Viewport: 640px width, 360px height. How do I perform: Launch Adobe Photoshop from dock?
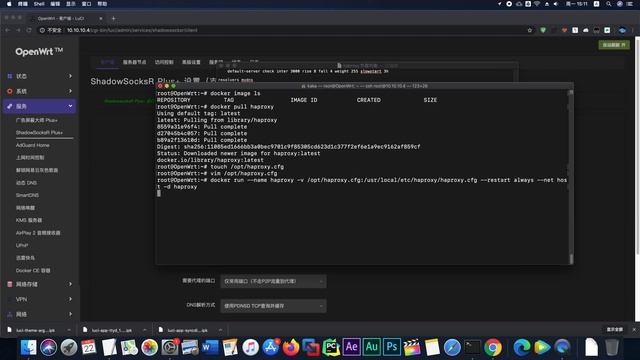(392, 347)
